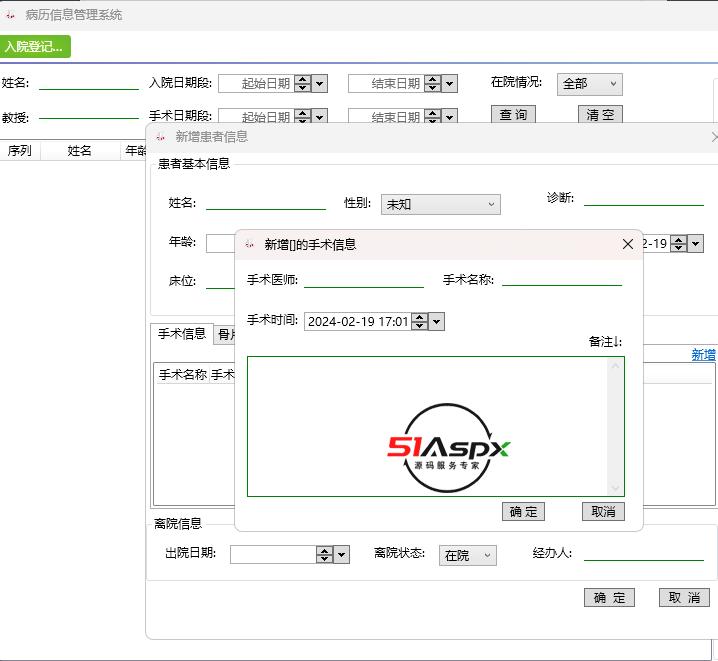Click 取消 in the surgery dialog

click(x=603, y=512)
